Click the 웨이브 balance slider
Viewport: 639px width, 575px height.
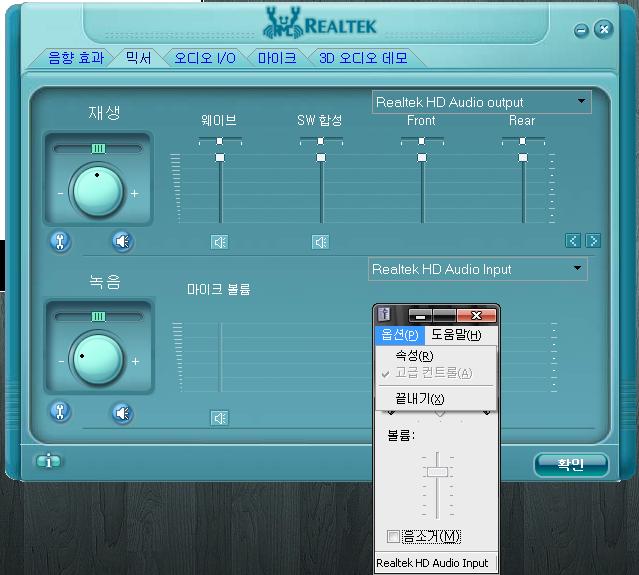tap(220, 141)
